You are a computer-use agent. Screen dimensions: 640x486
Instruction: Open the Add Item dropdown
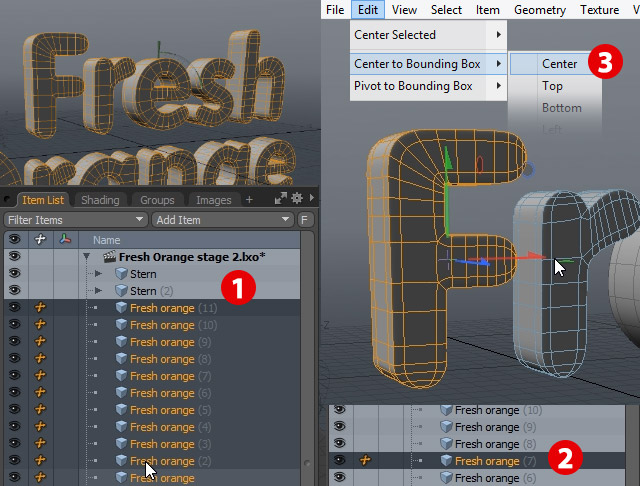222,220
